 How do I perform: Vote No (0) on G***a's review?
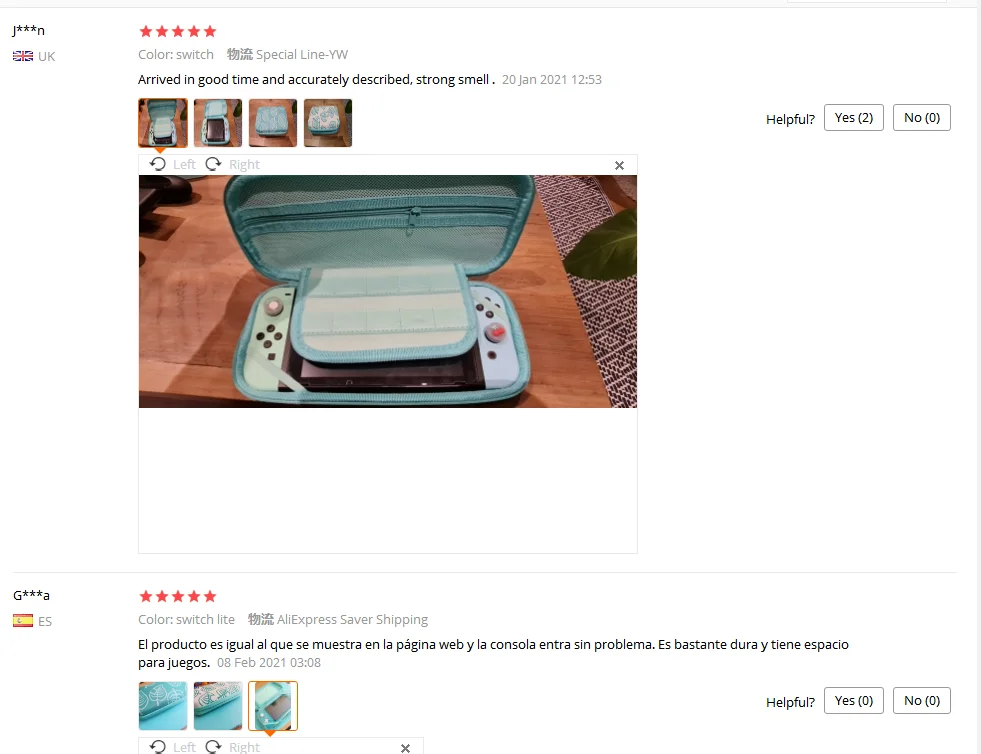click(x=922, y=701)
